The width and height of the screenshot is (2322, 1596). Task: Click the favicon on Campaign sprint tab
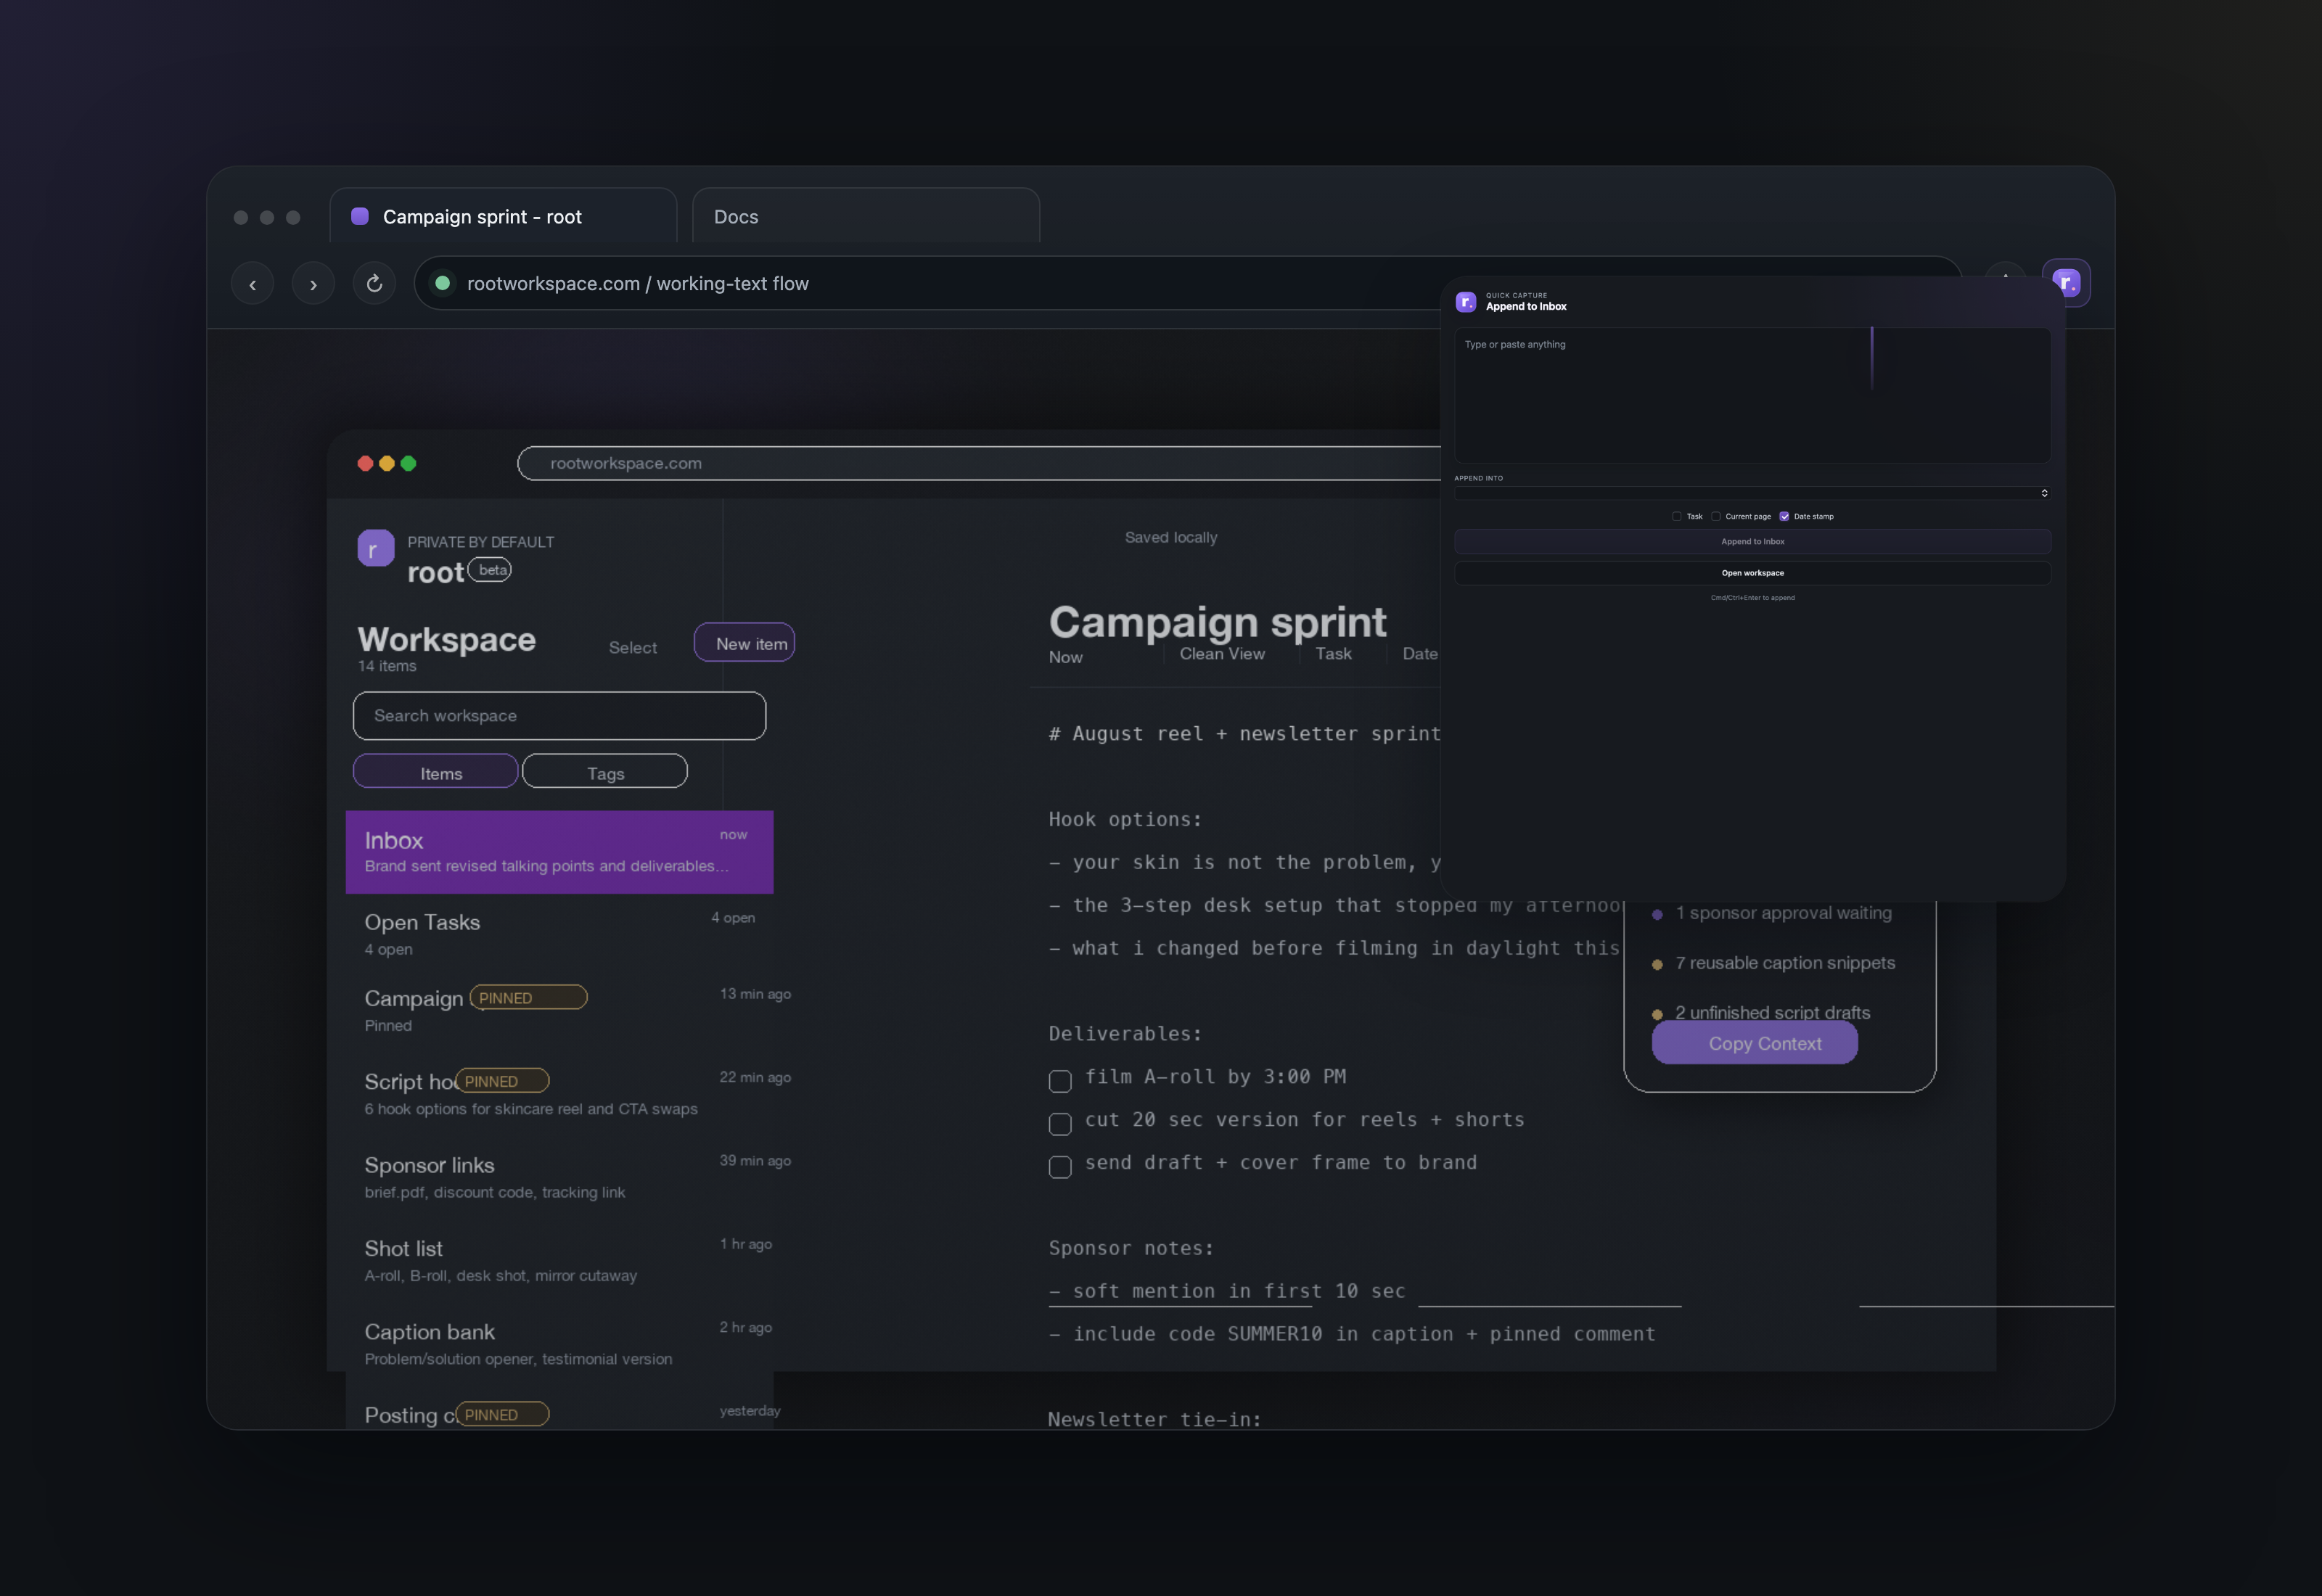(x=360, y=216)
